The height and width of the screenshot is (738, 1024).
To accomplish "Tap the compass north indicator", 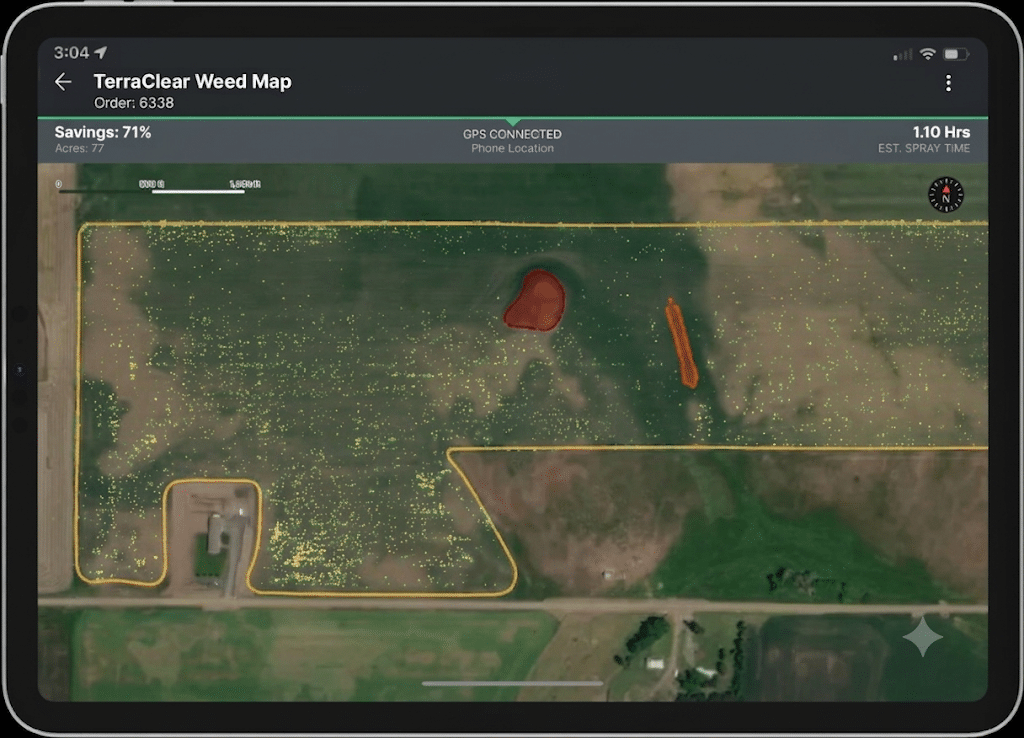I will coord(946,195).
